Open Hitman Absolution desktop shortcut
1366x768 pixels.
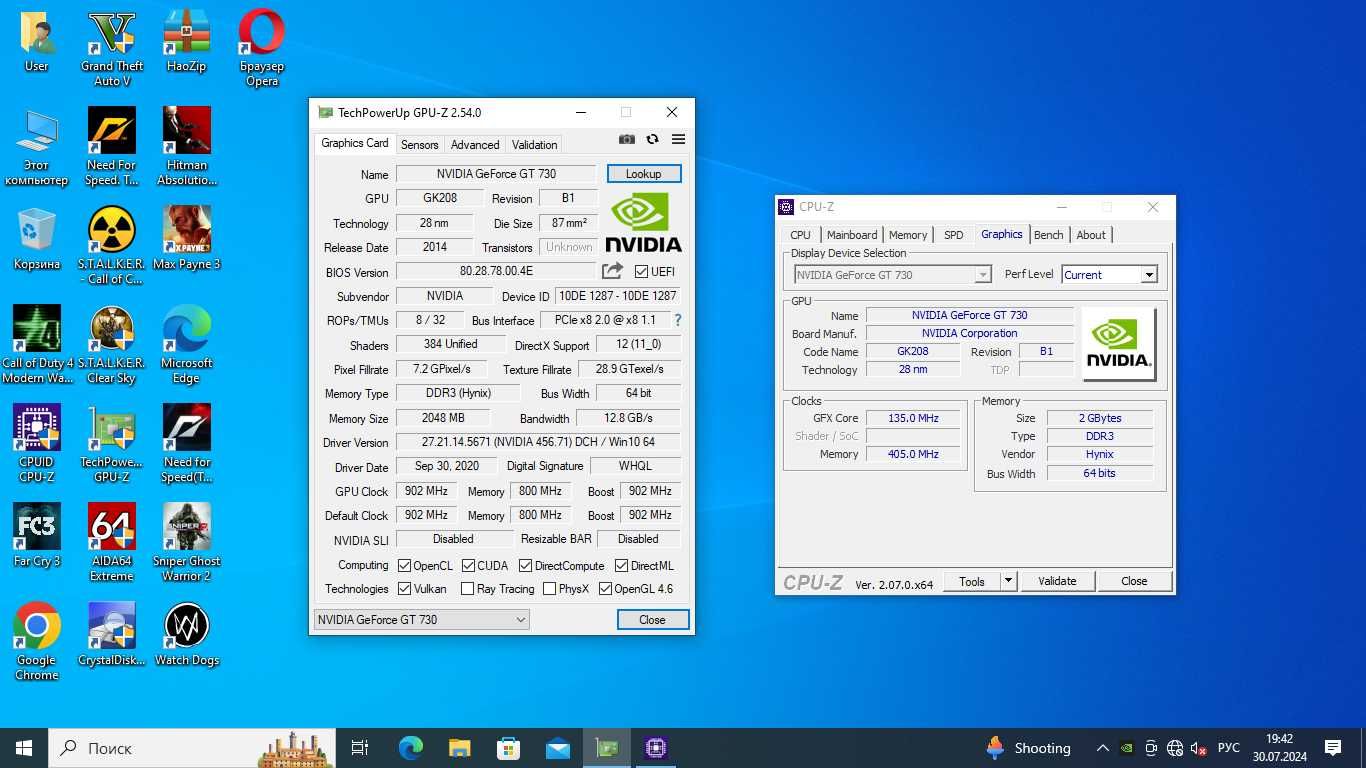point(186,147)
